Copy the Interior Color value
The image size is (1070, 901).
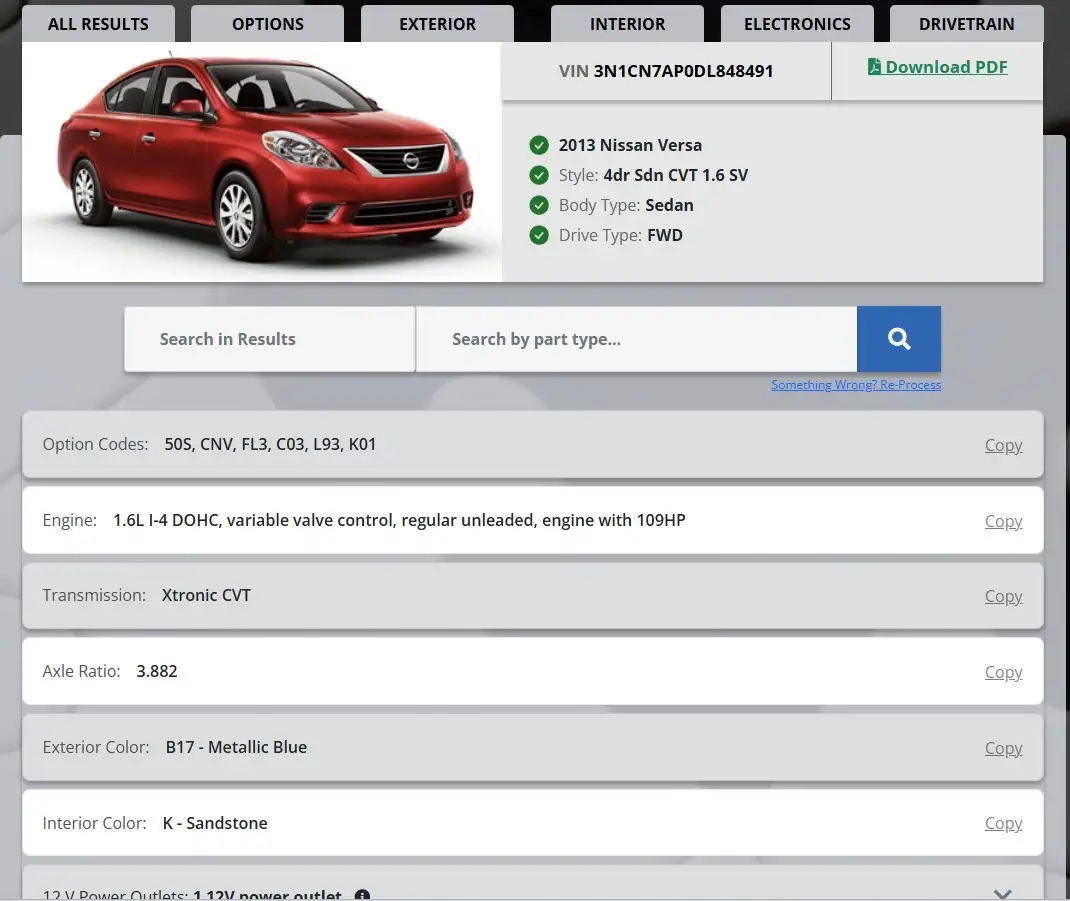coord(1003,823)
